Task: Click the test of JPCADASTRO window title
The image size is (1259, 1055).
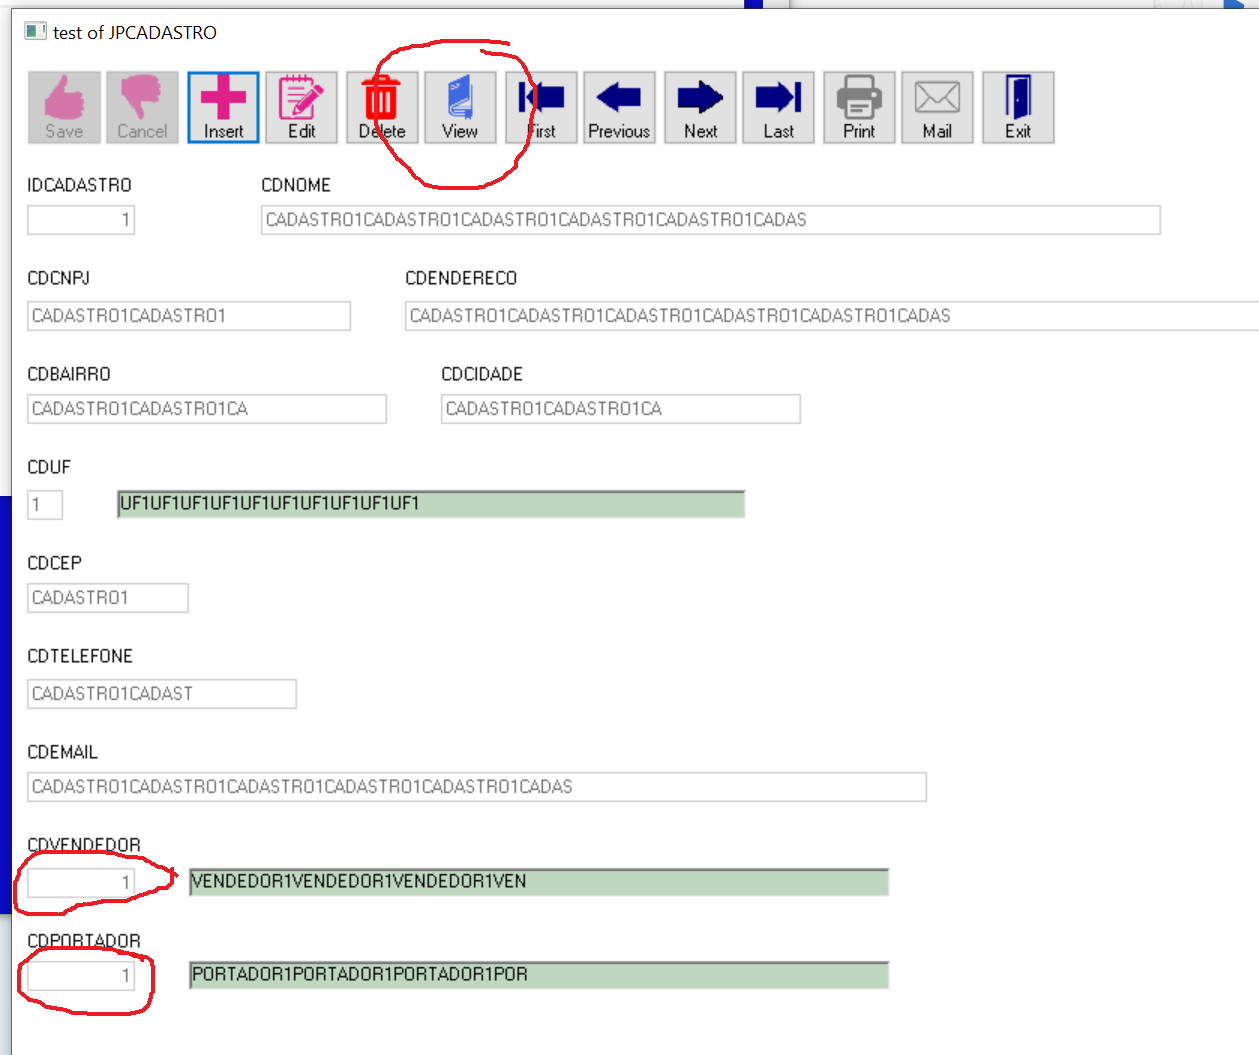Action: pyautogui.click(x=135, y=32)
